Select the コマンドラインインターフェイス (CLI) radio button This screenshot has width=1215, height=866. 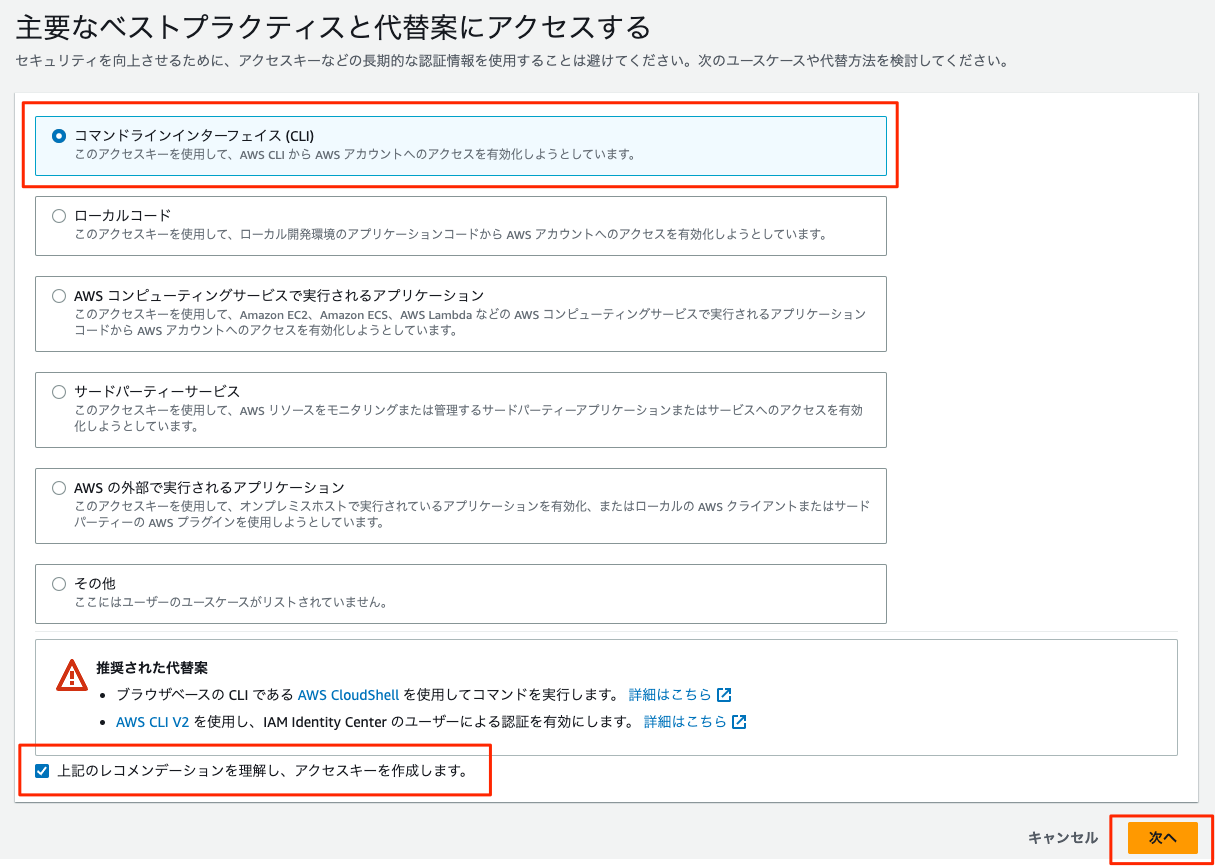click(x=59, y=135)
